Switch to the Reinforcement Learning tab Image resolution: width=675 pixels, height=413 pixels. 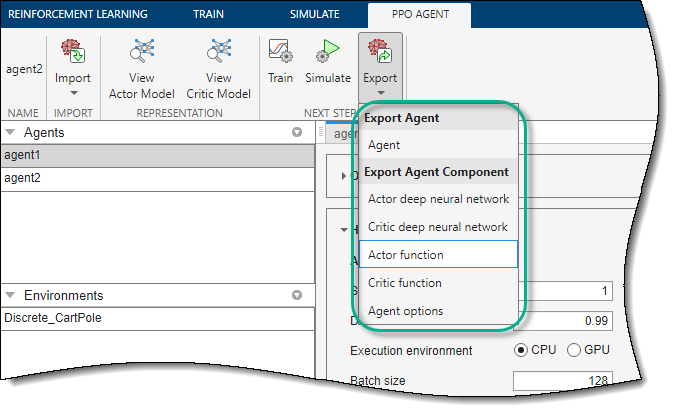tap(76, 14)
